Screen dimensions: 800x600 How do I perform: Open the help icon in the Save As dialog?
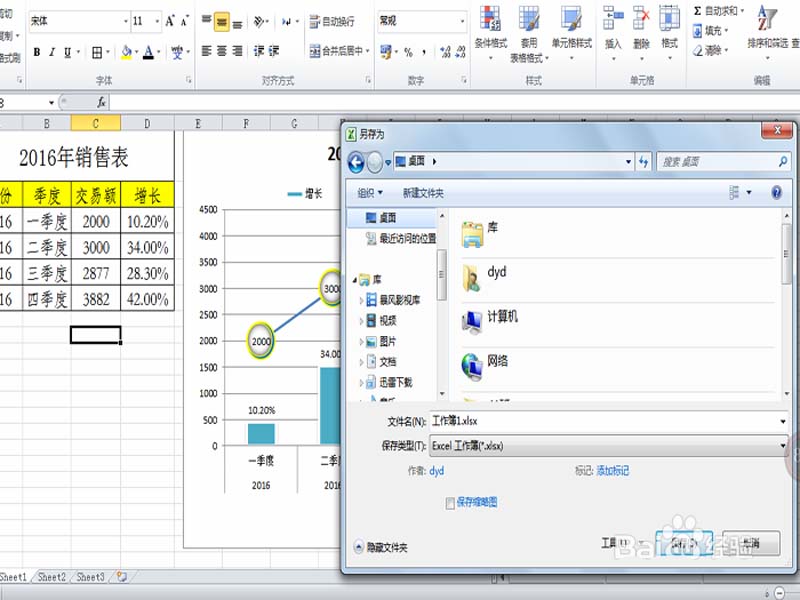[774, 193]
